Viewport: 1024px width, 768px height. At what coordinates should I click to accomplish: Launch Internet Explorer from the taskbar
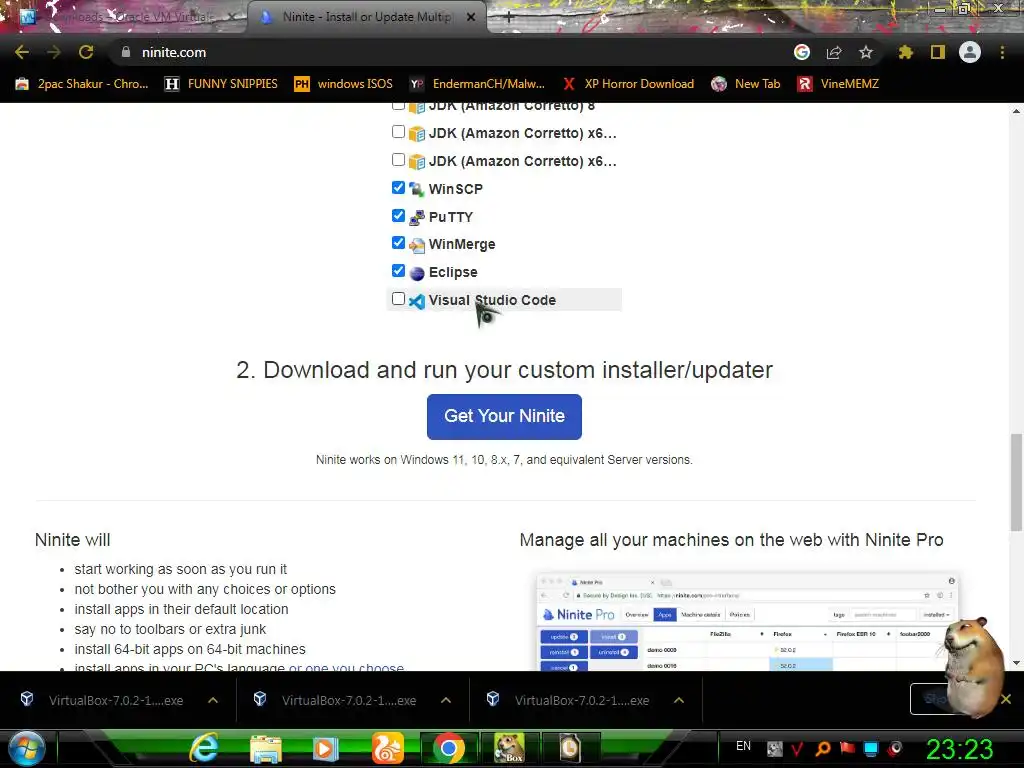204,748
